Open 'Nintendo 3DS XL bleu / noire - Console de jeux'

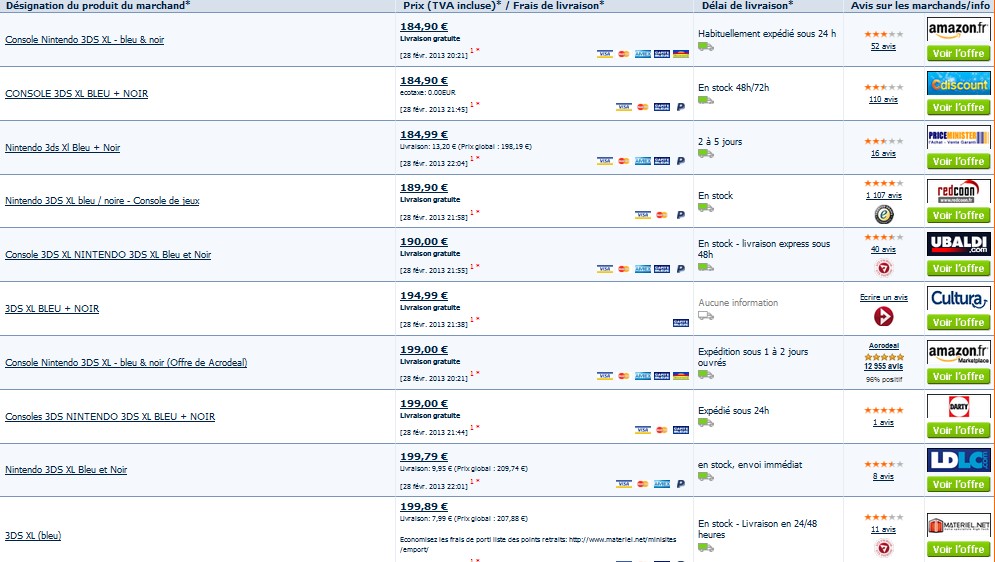(x=102, y=200)
